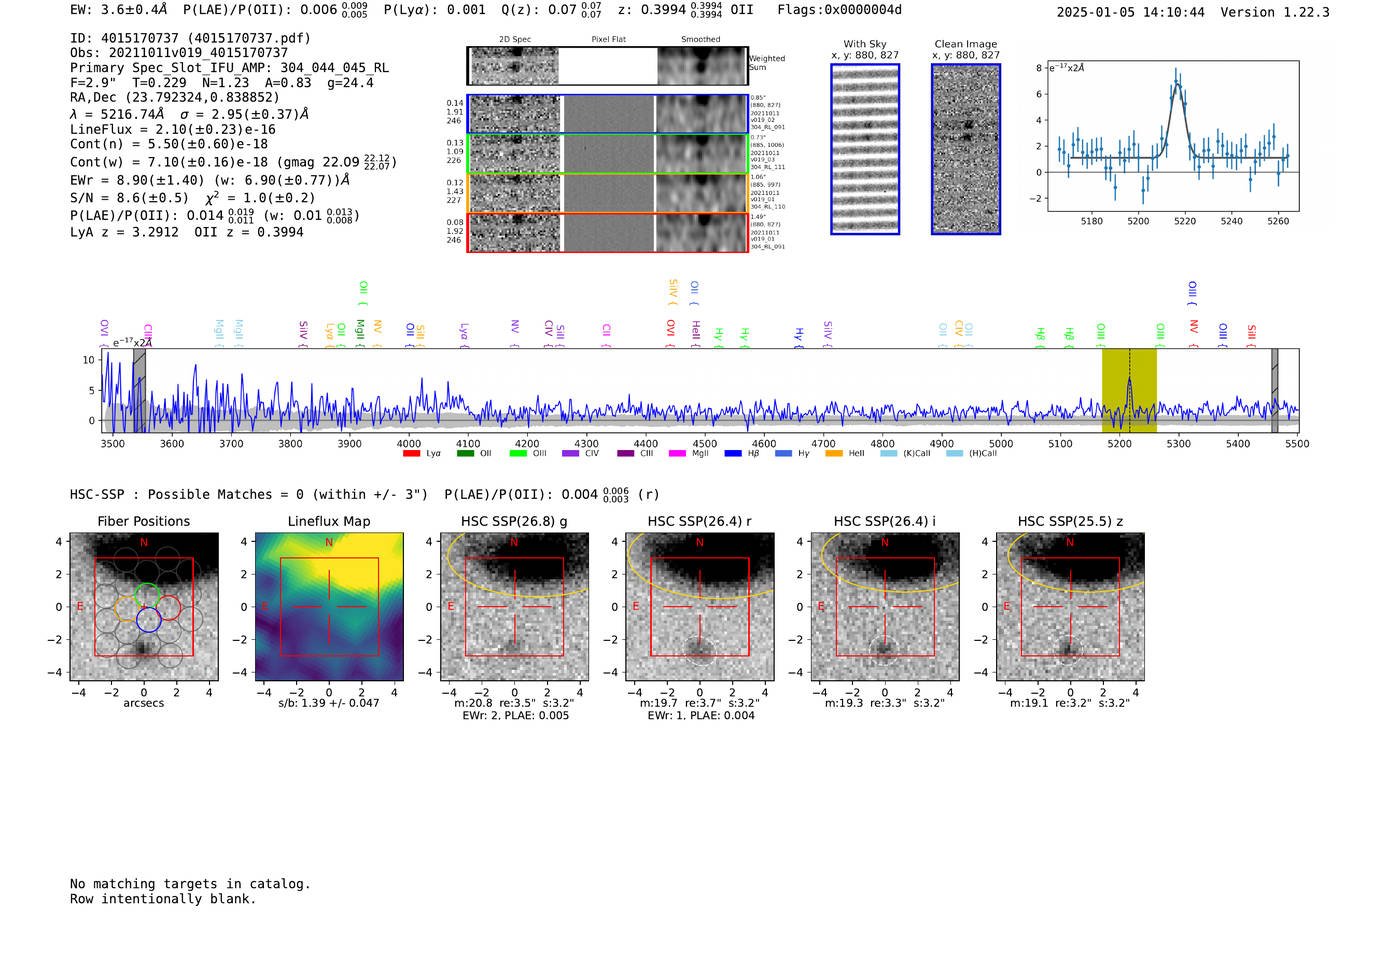
Task: Click the EWr = 8.90 line
Action: [x=210, y=180]
